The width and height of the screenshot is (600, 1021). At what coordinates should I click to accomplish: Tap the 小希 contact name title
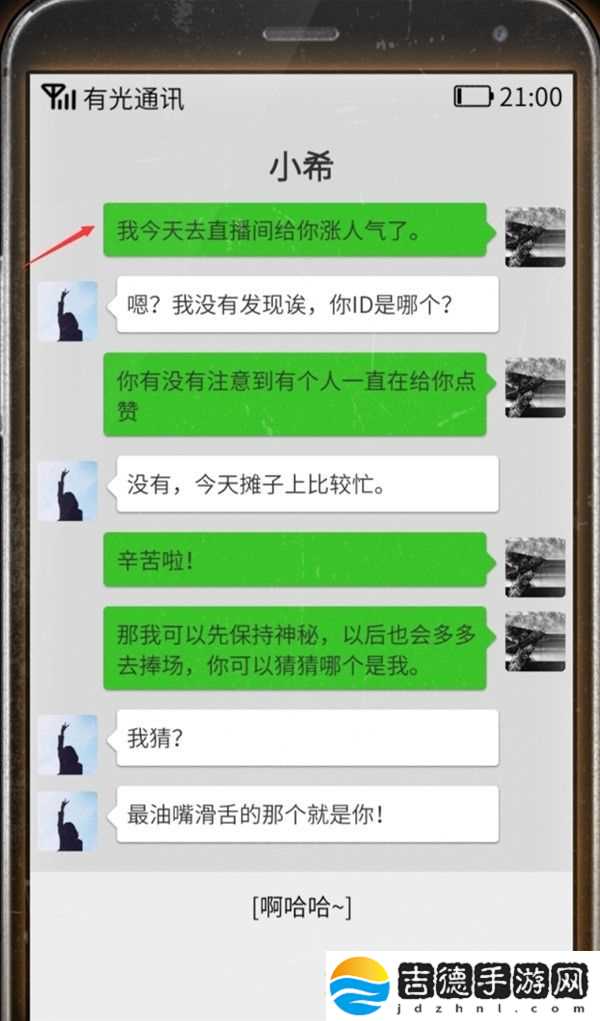301,166
